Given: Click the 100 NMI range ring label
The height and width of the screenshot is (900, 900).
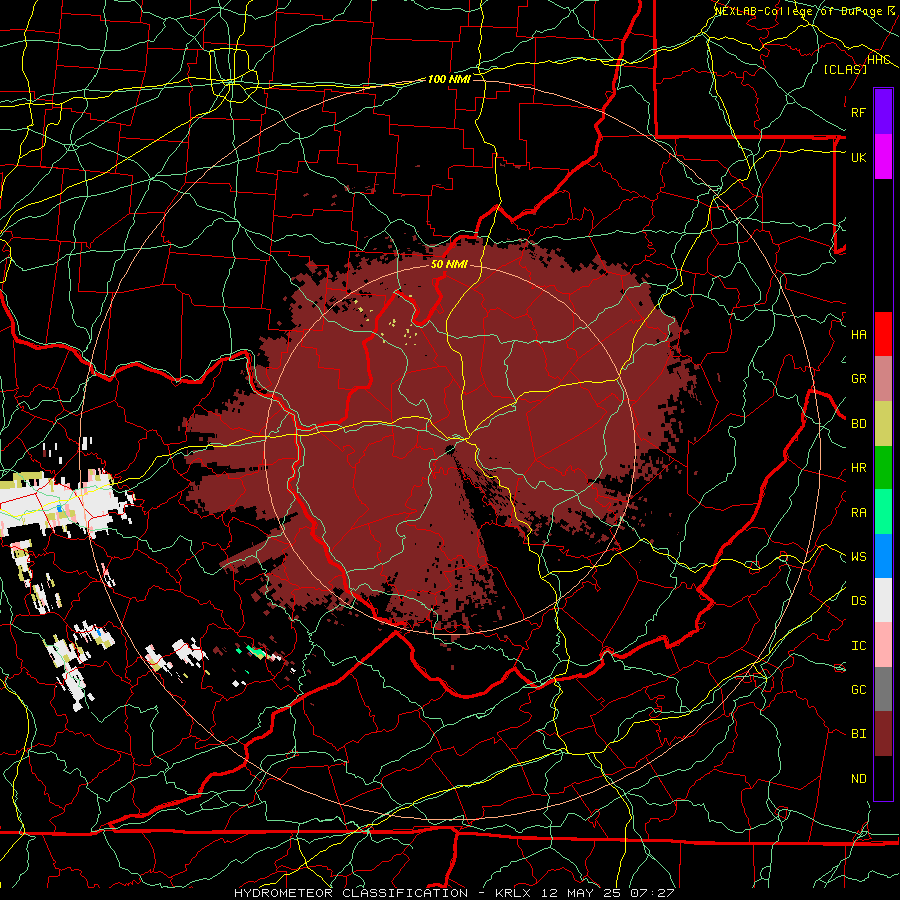Looking at the screenshot, I should pos(449,79).
